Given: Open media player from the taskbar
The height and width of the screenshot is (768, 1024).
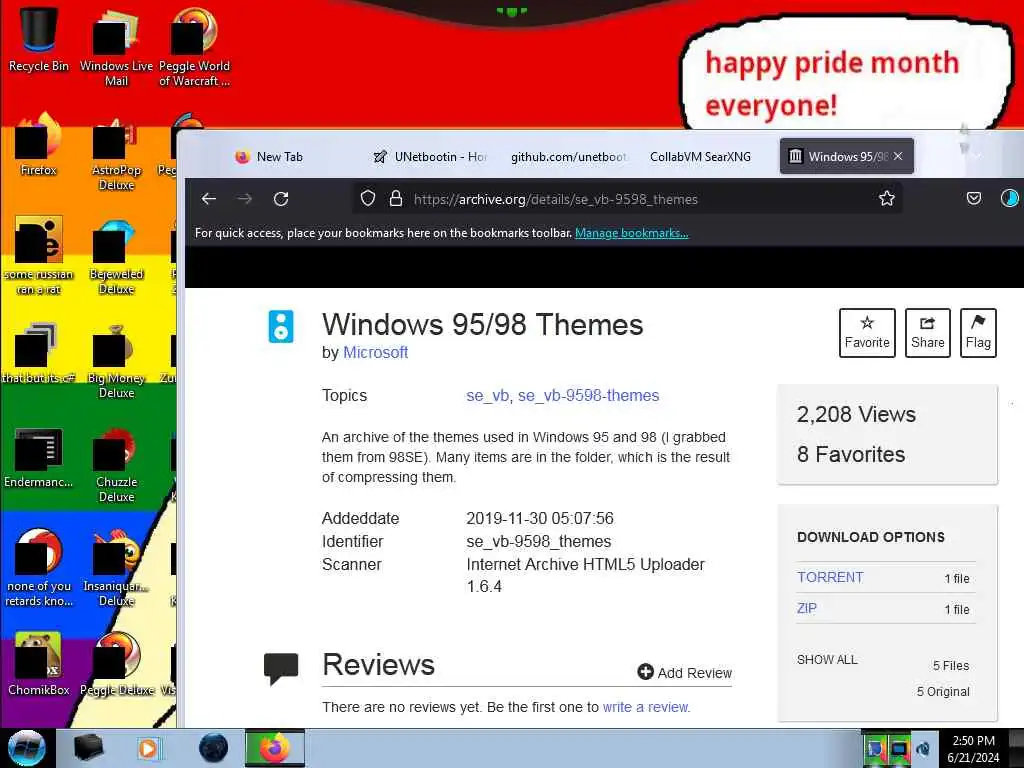Looking at the screenshot, I should (148, 748).
